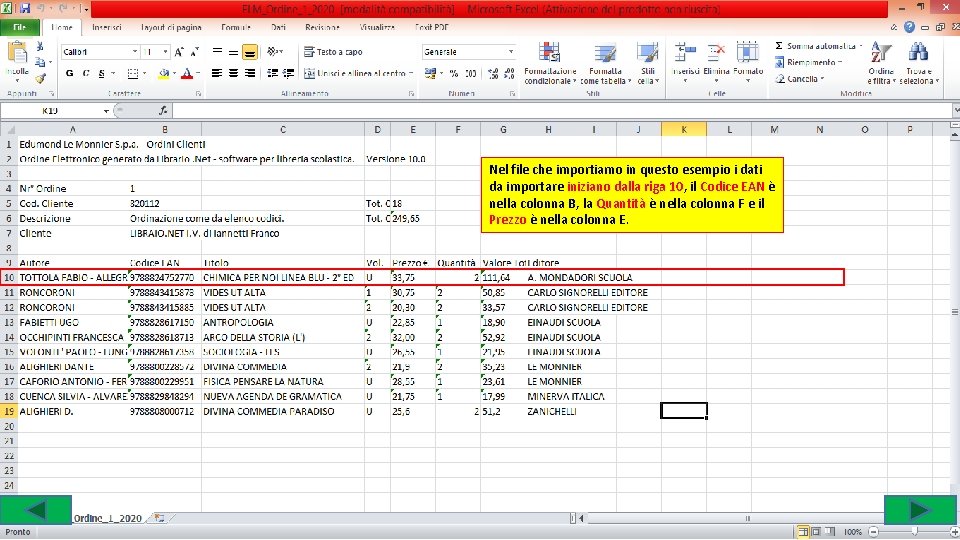Click the fill color bucket icon
960x540 pixels.
coord(163,73)
